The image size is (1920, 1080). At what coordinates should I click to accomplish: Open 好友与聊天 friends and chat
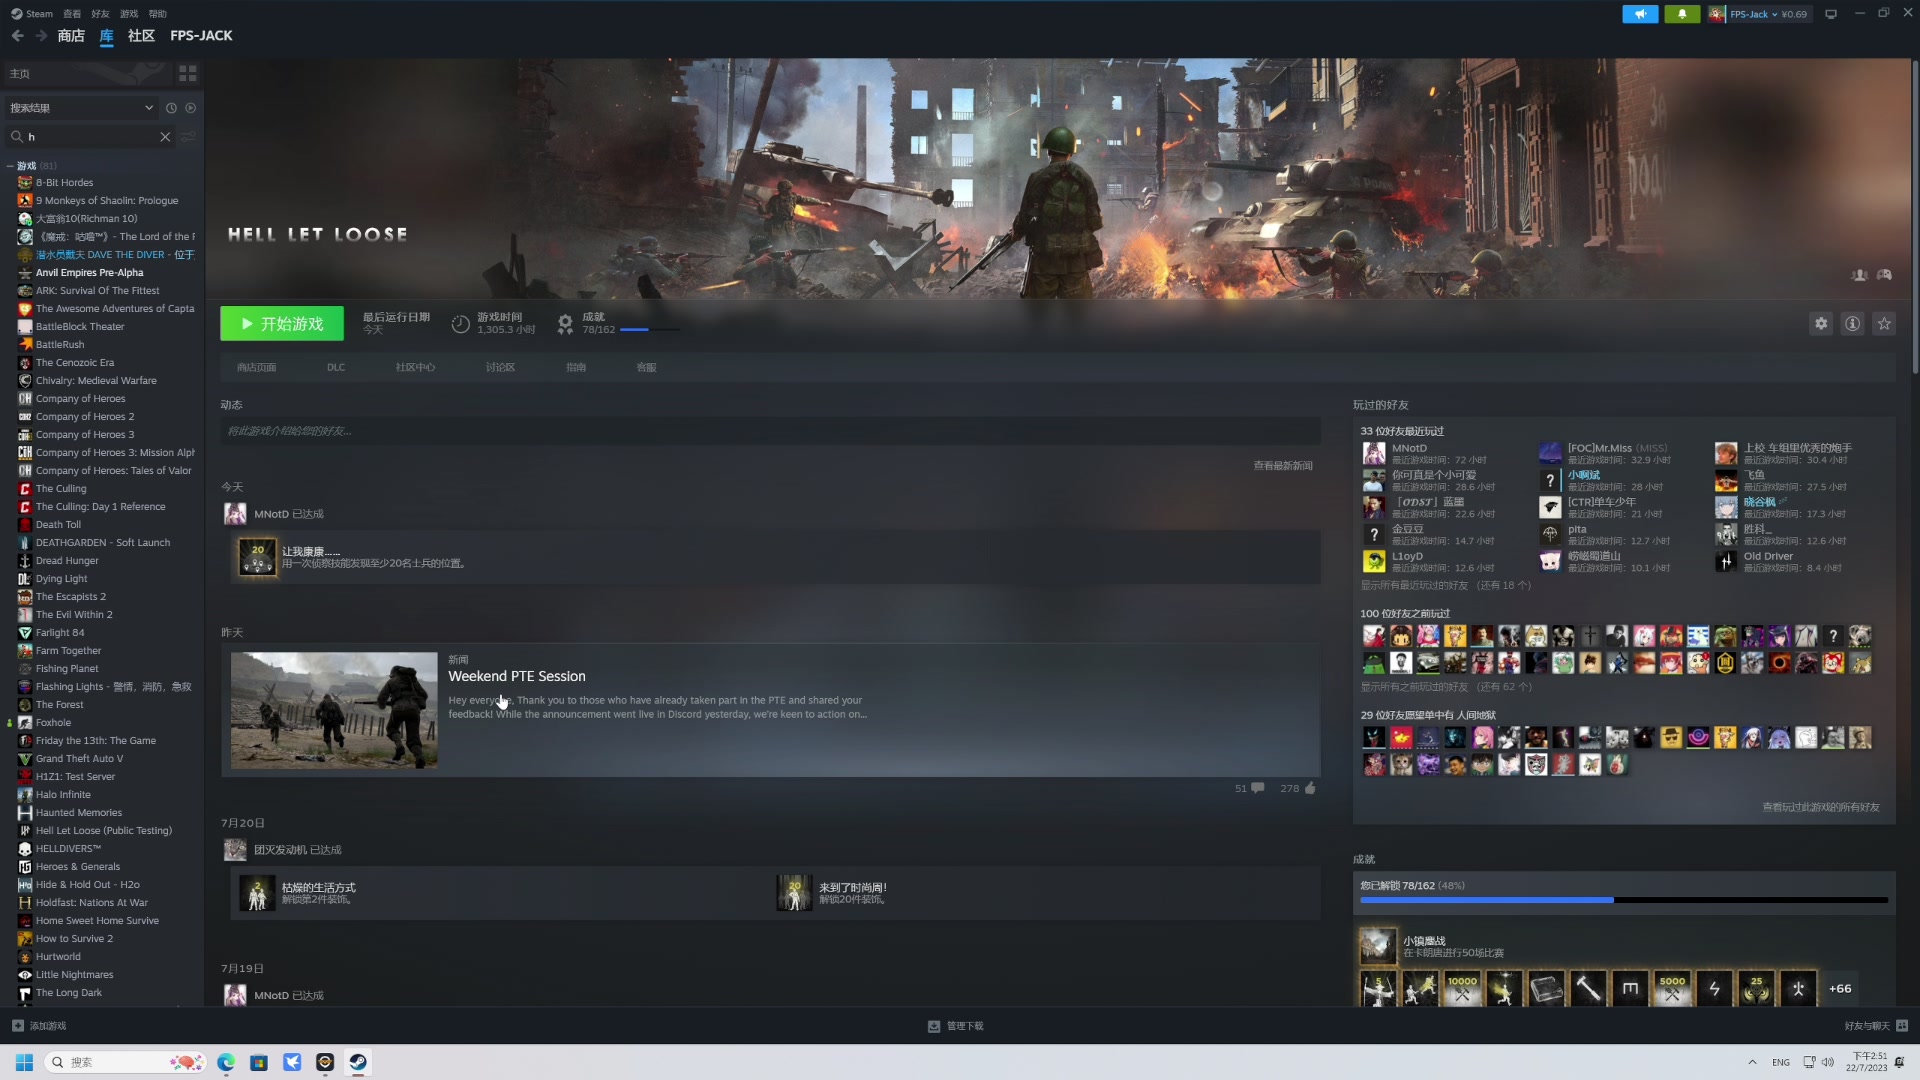[1876, 1026]
